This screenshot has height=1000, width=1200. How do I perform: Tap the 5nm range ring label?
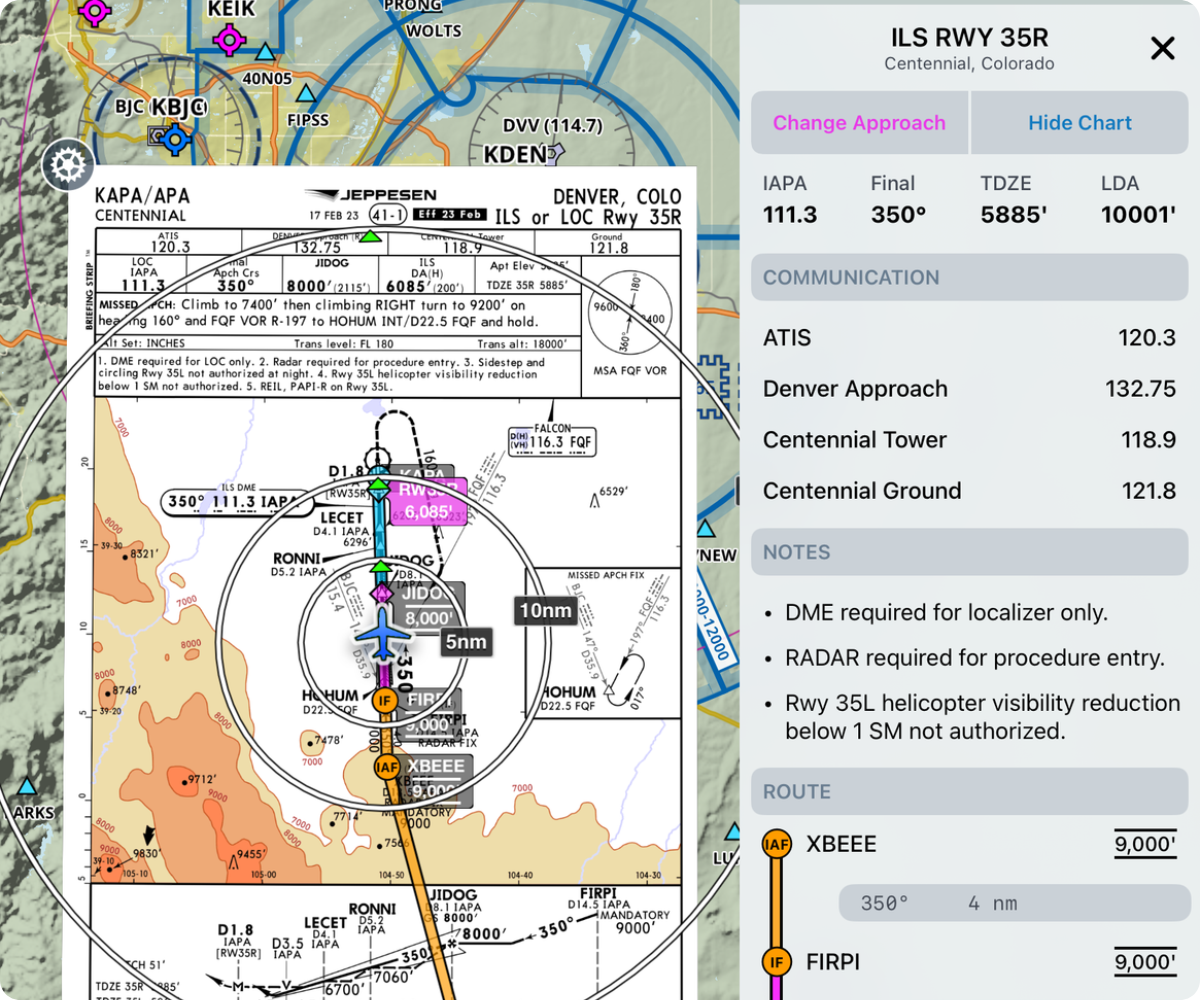[x=467, y=642]
